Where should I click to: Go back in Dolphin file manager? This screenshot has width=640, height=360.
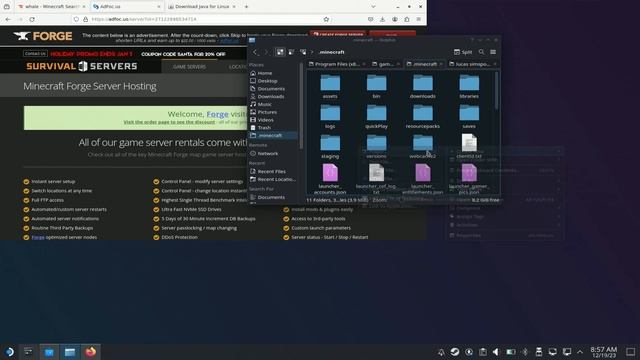[x=255, y=52]
